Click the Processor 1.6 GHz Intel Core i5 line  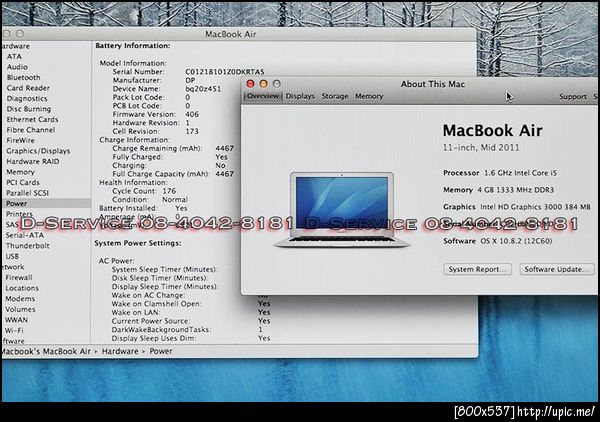pos(500,173)
